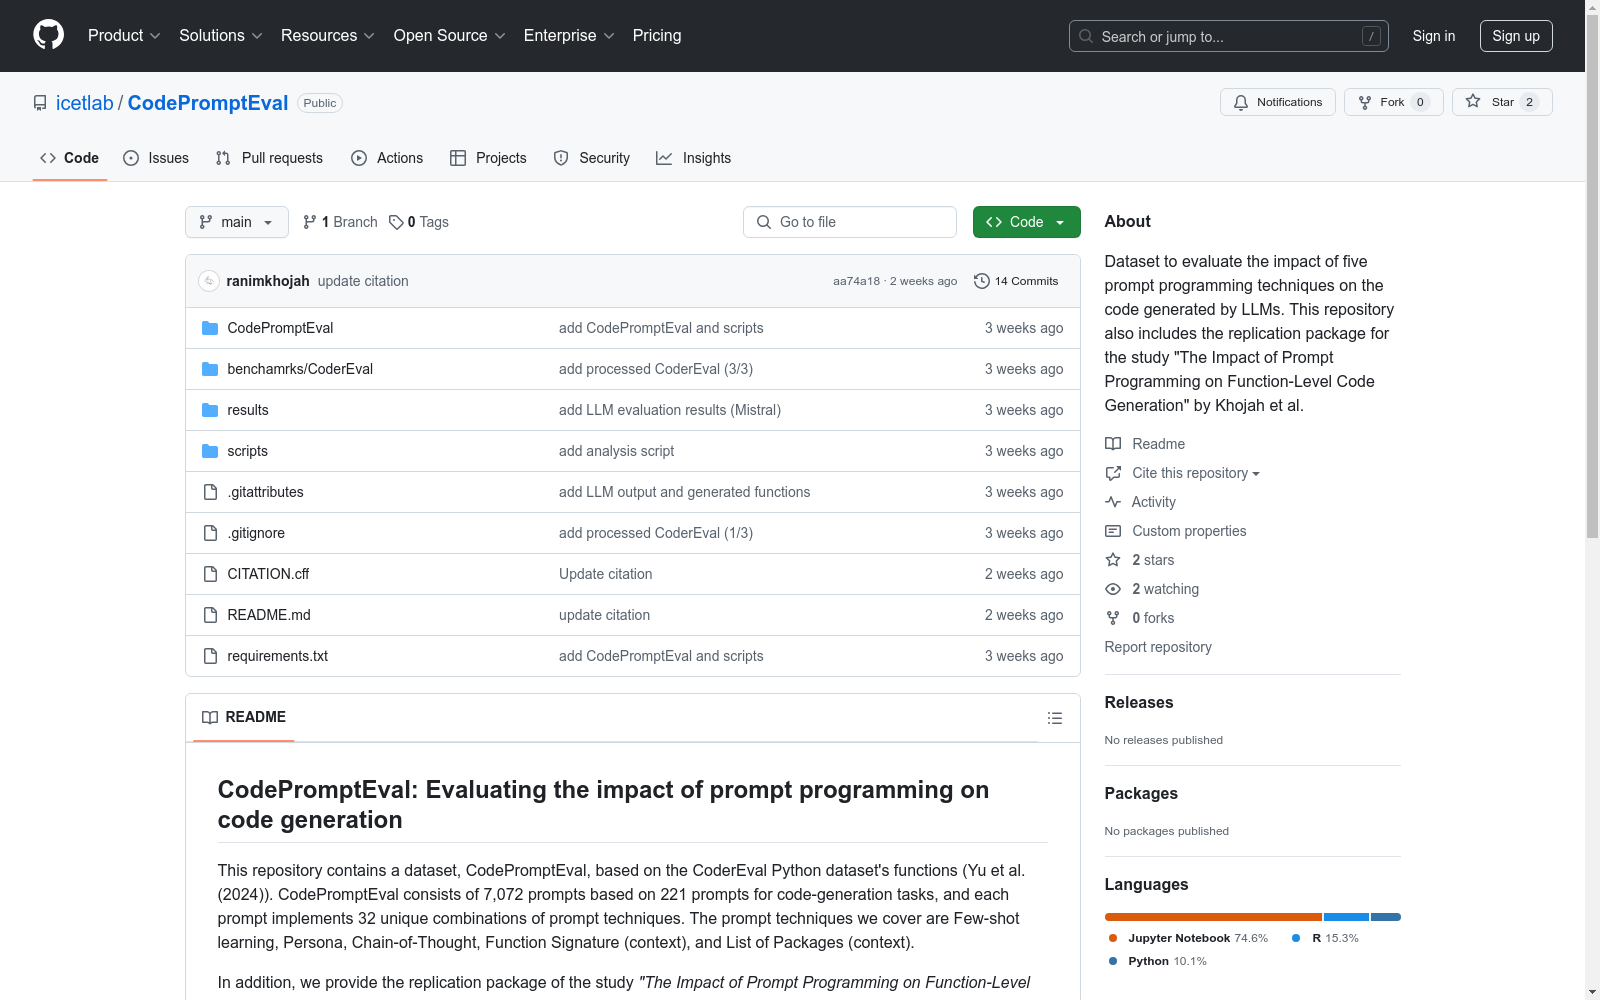The height and width of the screenshot is (1000, 1600).
Task: Click the Go to file input field
Action: click(x=850, y=222)
